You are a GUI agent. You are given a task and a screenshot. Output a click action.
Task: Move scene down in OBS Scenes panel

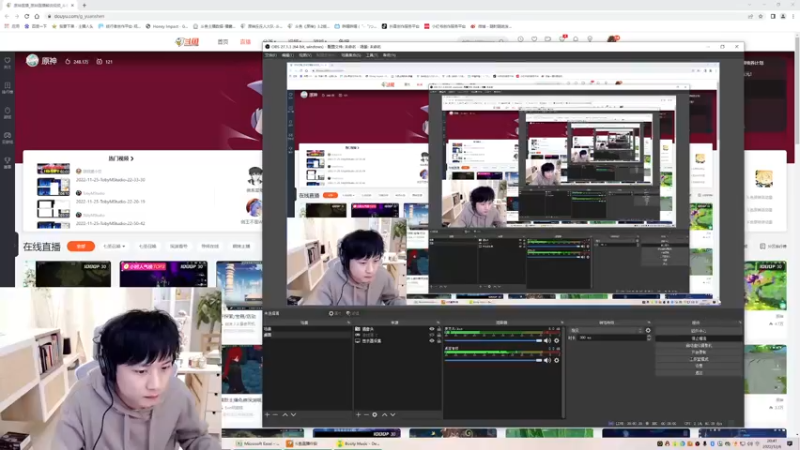(293, 415)
